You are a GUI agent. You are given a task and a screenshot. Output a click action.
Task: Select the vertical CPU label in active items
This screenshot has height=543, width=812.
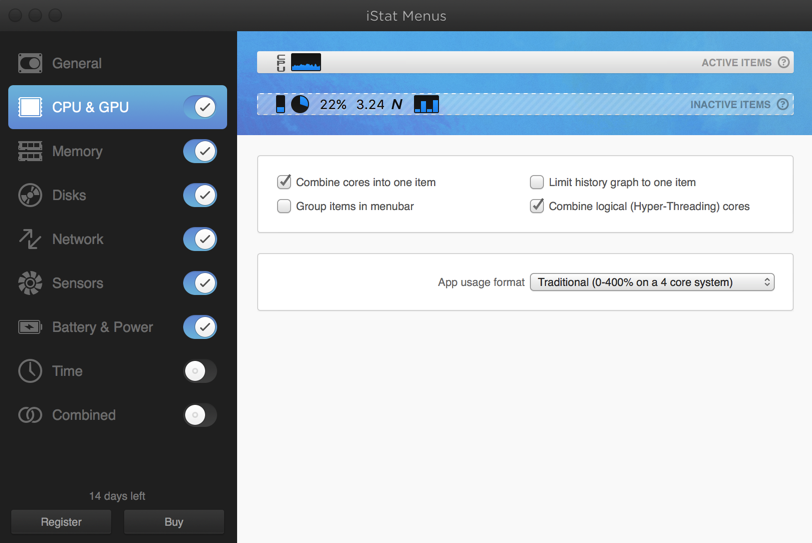point(281,63)
